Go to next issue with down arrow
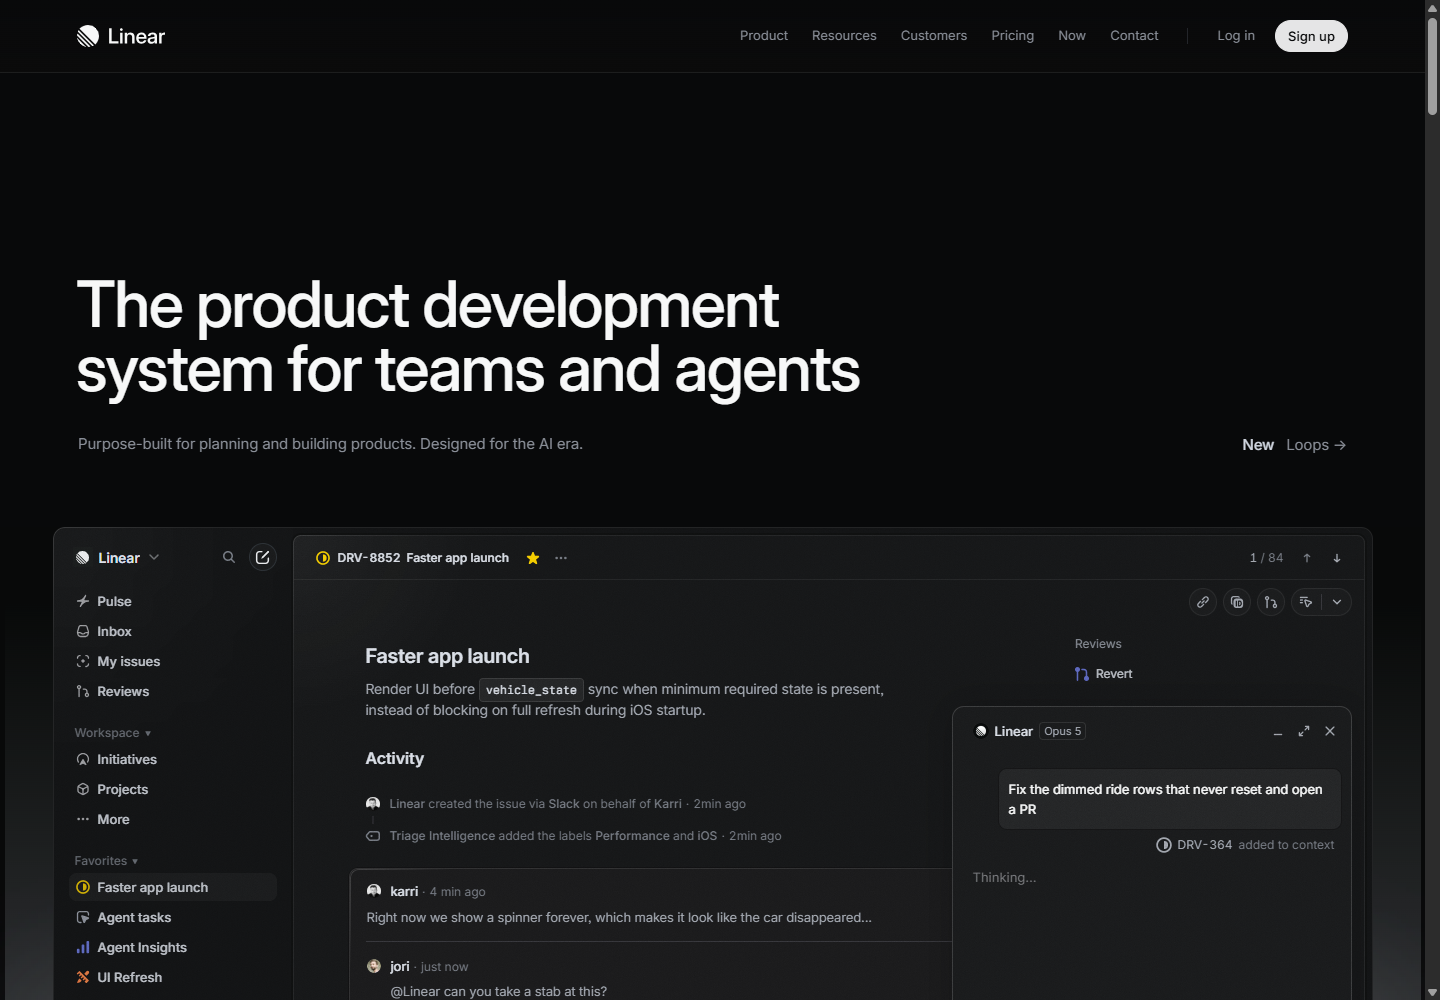The image size is (1440, 1000). (x=1337, y=558)
